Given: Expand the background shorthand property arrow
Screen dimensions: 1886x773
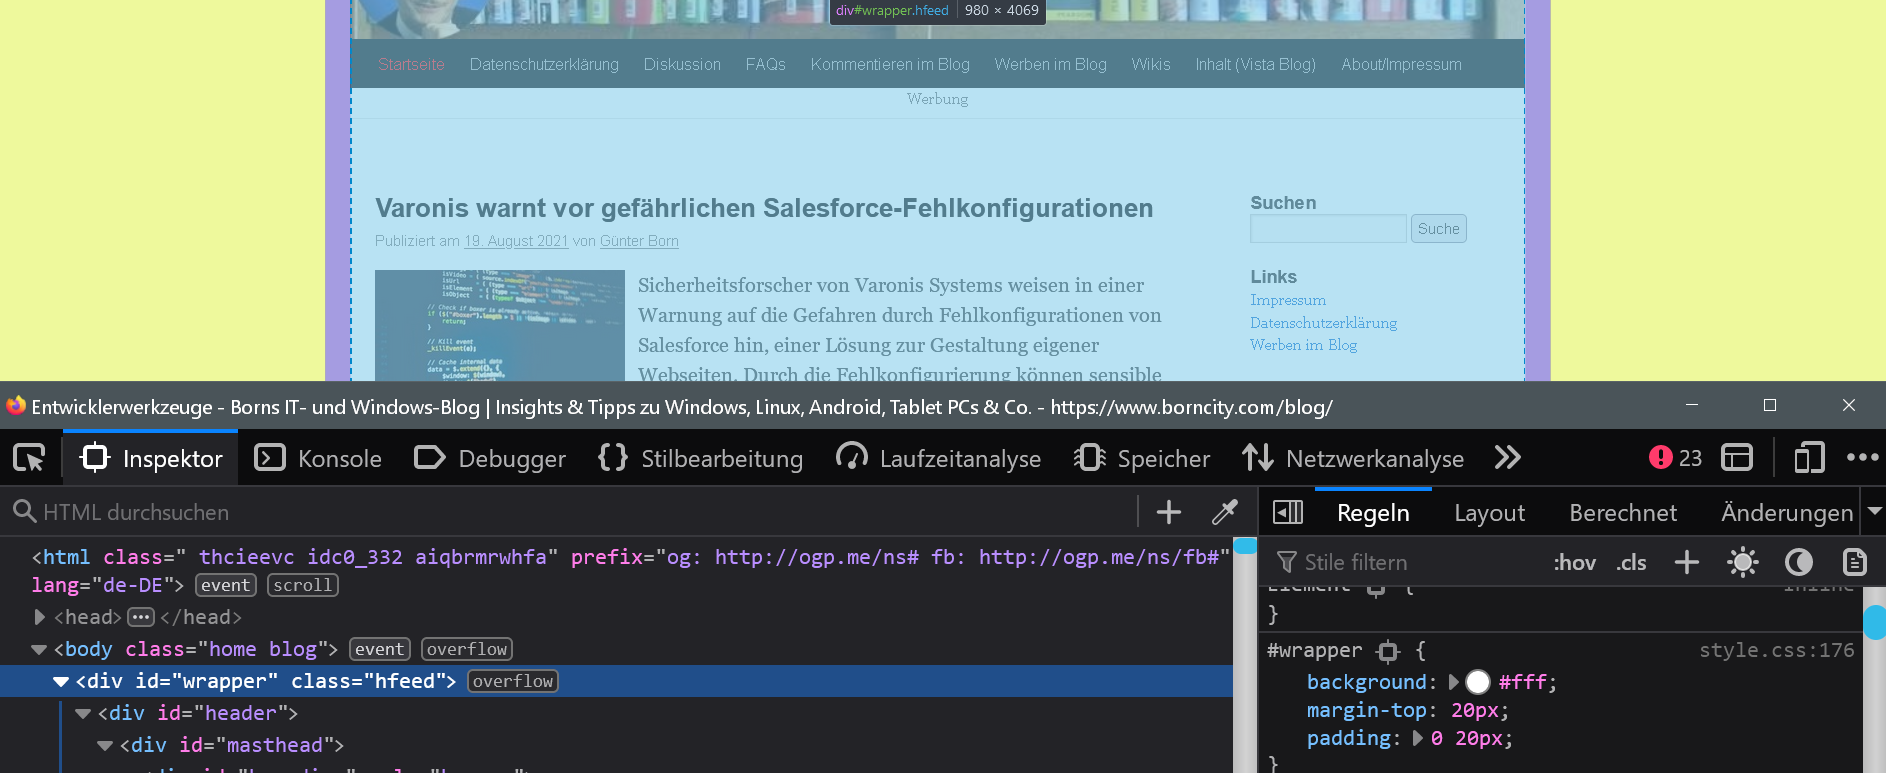Looking at the screenshot, I should coord(1454,682).
